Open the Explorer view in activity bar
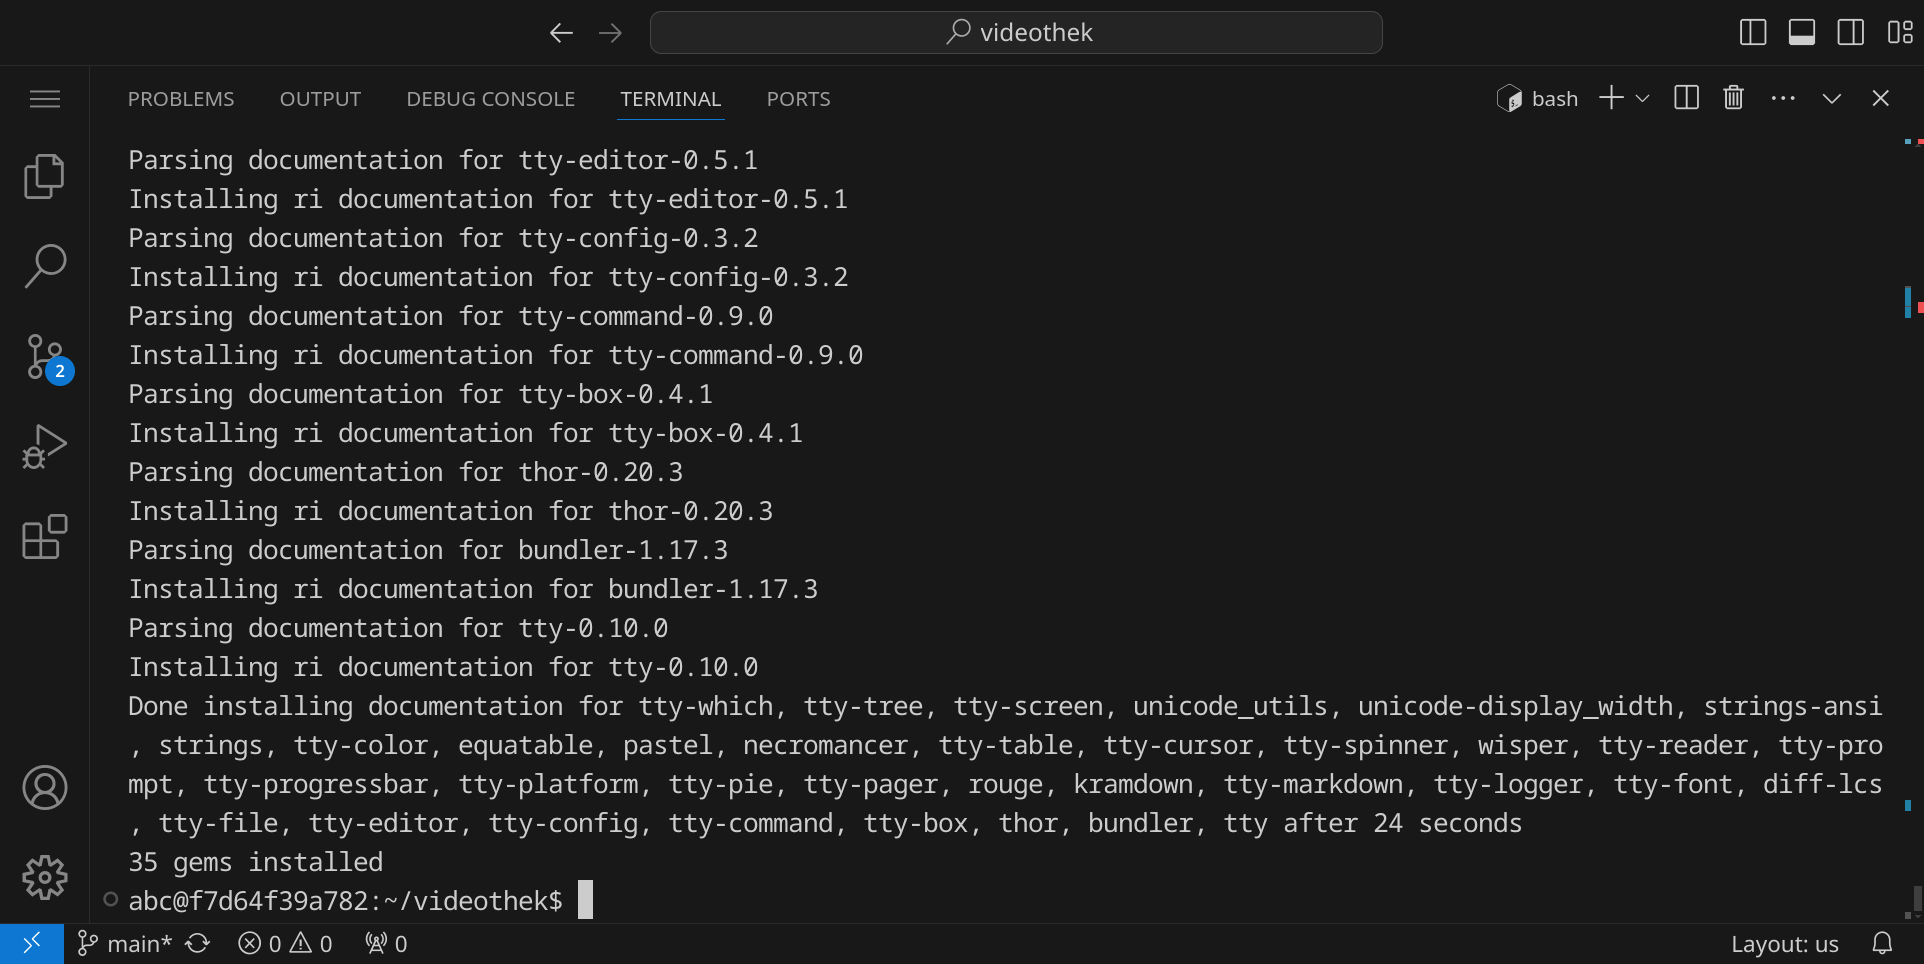This screenshot has height=964, width=1924. (x=44, y=177)
